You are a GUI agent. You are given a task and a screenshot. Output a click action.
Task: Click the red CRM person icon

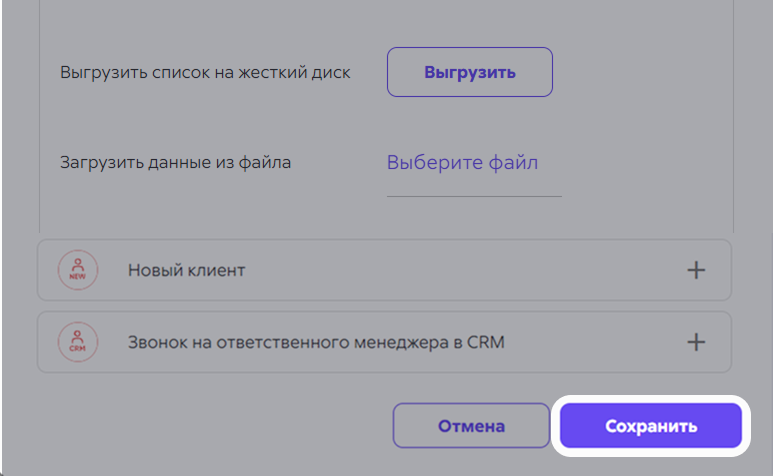pos(77,342)
